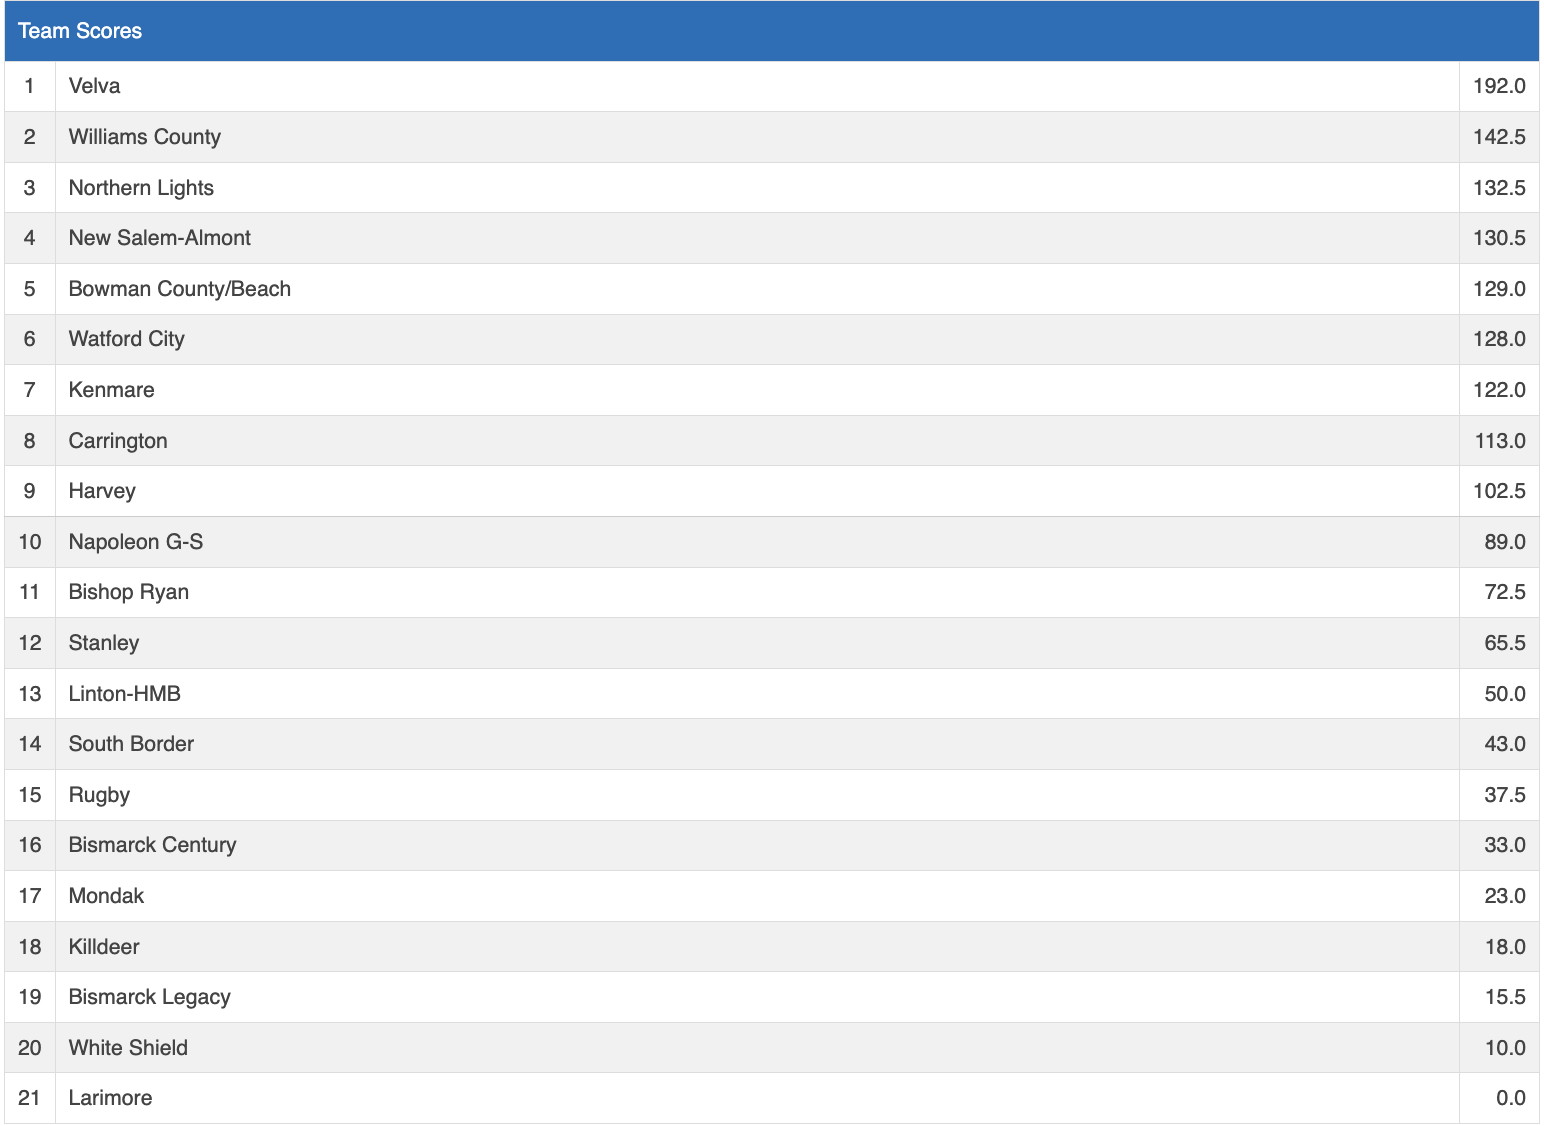
Task: Select the Velva team name
Action: click(x=94, y=86)
